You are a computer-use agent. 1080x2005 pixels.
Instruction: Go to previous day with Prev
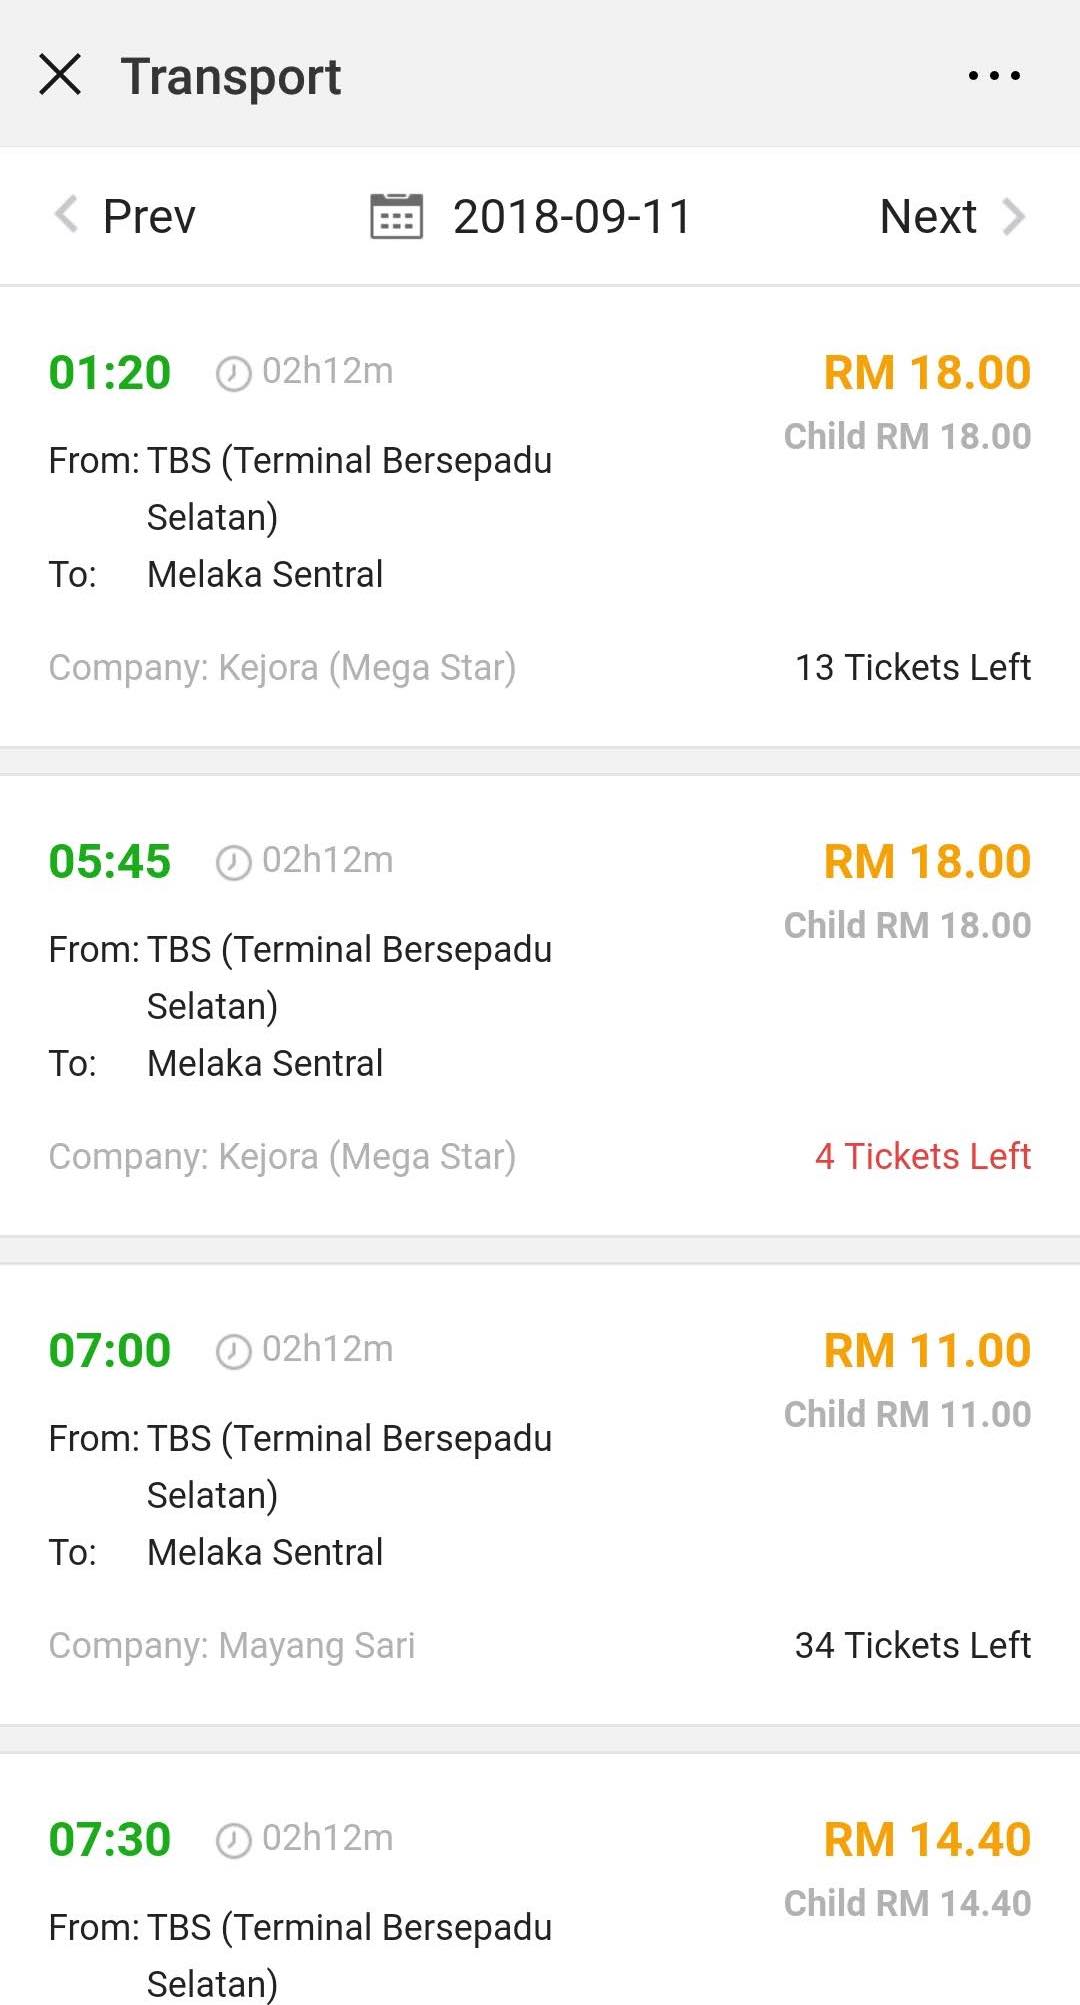[x=149, y=216]
